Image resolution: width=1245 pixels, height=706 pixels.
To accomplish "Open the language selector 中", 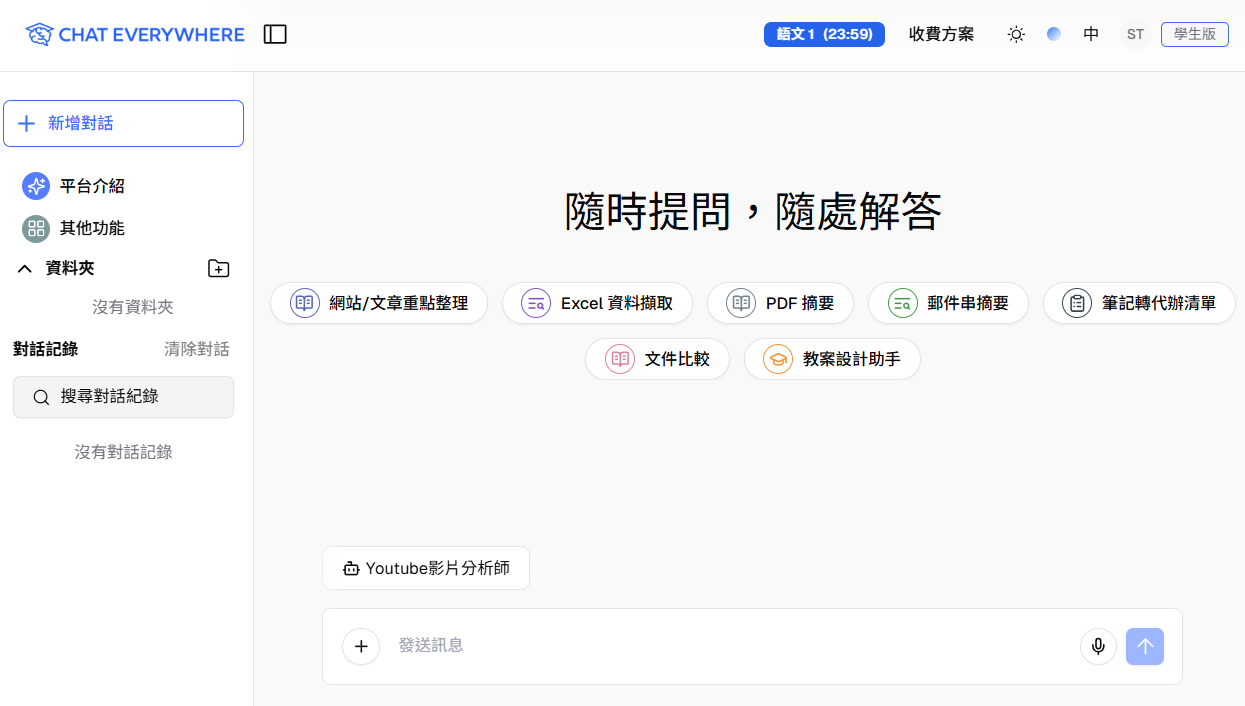I will coord(1091,34).
